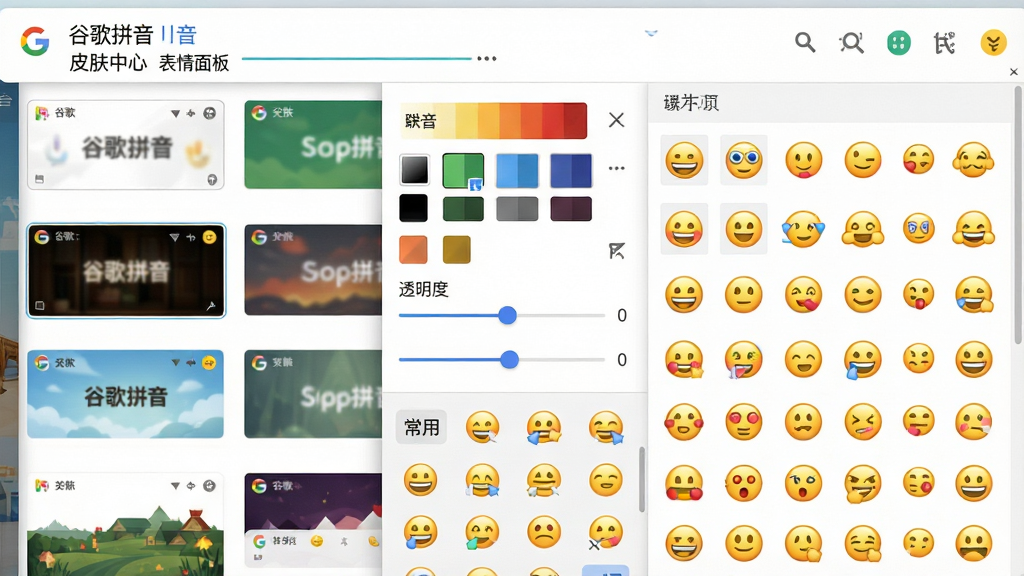The width and height of the screenshot is (1024, 576).
Task: Select the warm gradient color bar
Action: [x=493, y=121]
